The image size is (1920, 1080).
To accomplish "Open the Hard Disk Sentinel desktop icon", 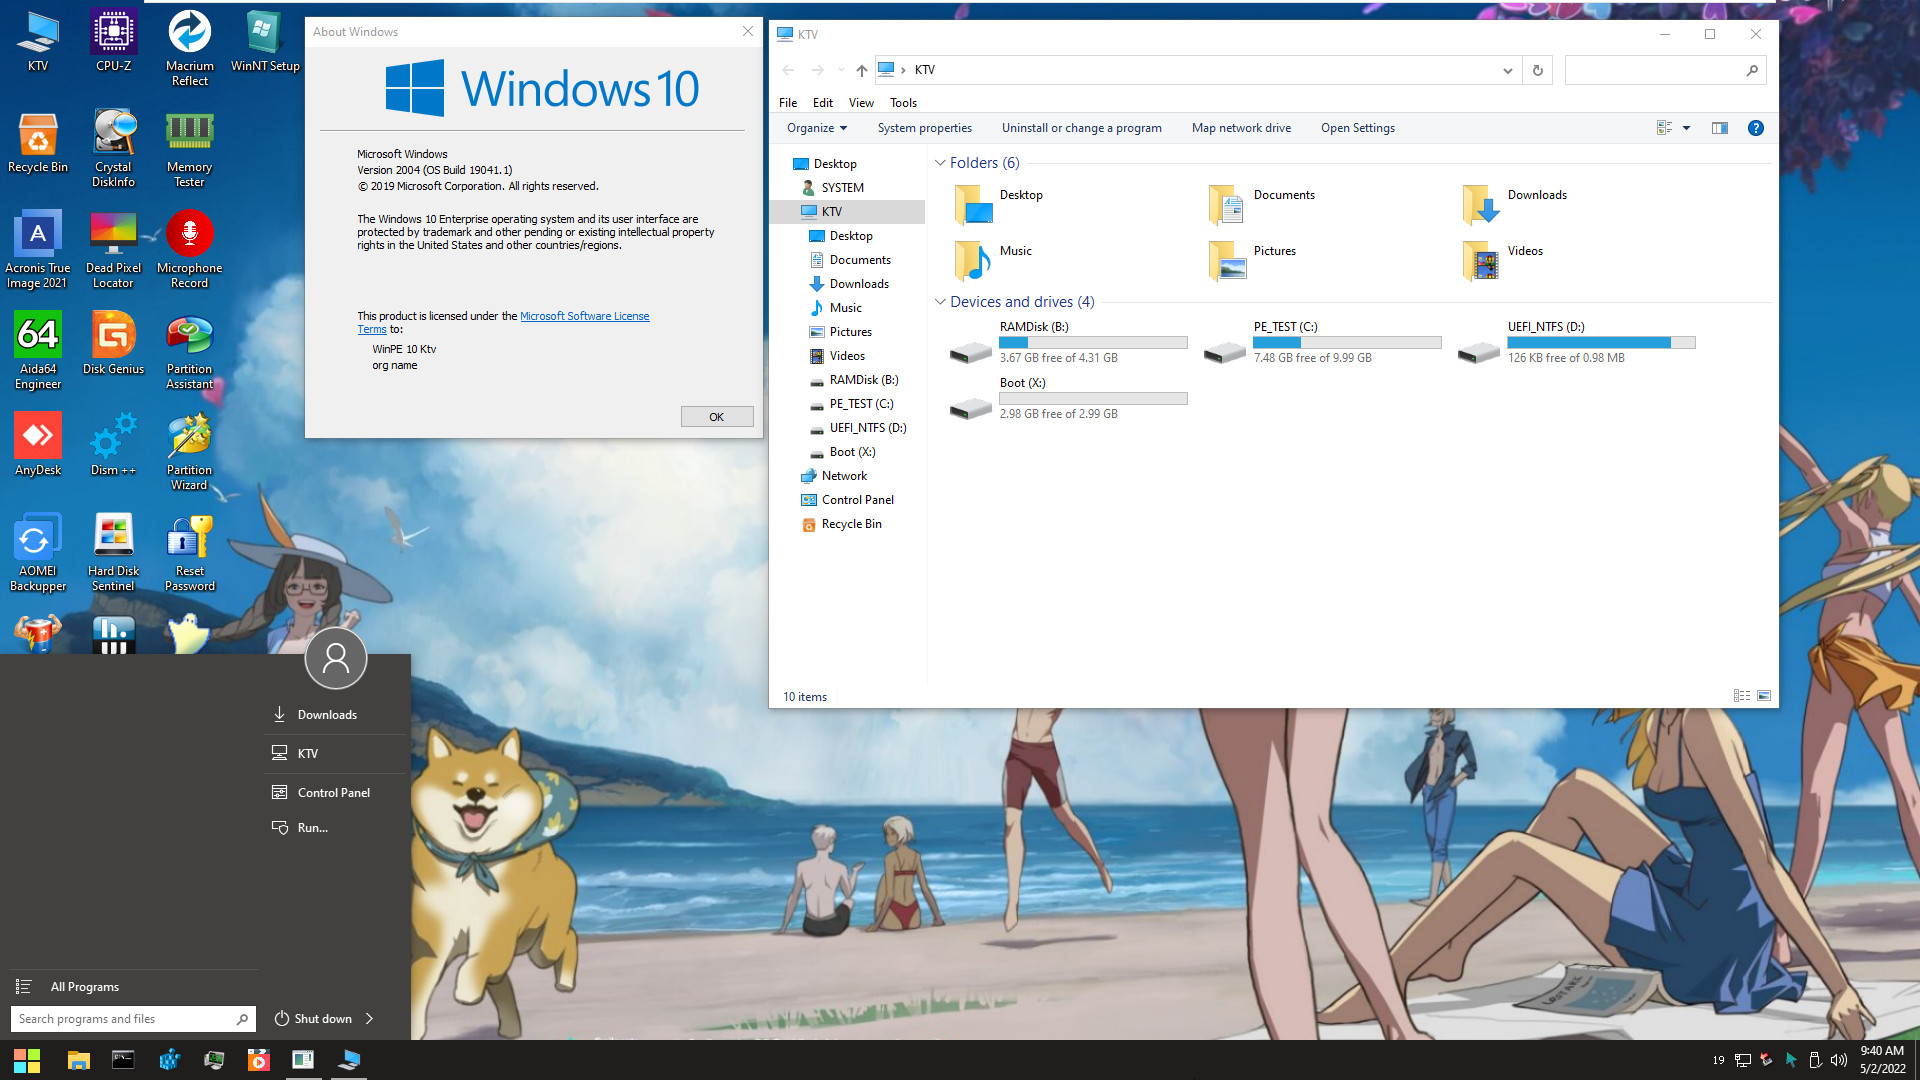I will point(113,552).
